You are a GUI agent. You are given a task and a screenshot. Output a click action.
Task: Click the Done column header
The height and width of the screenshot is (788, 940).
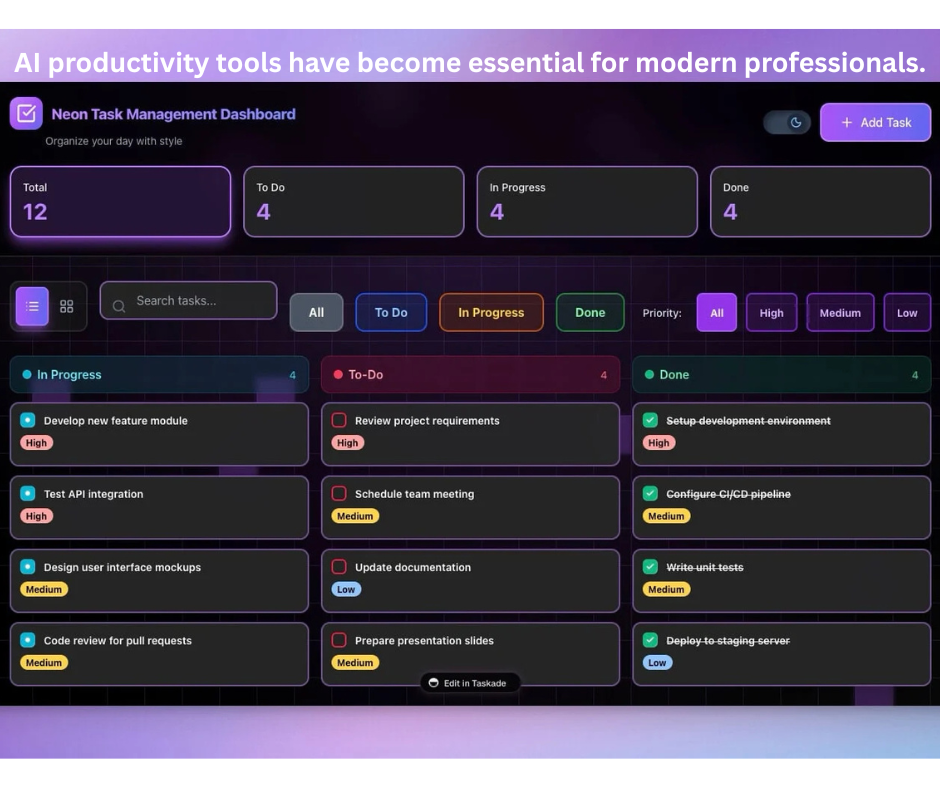(x=782, y=375)
